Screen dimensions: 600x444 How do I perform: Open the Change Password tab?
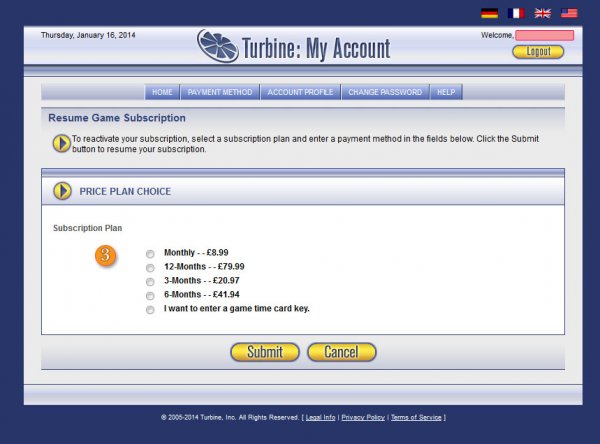(x=385, y=92)
